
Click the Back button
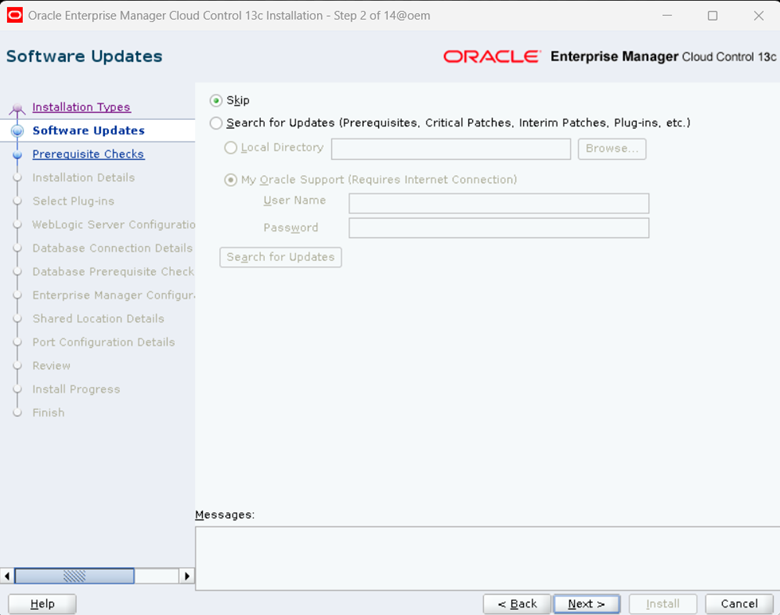pyautogui.click(x=517, y=604)
